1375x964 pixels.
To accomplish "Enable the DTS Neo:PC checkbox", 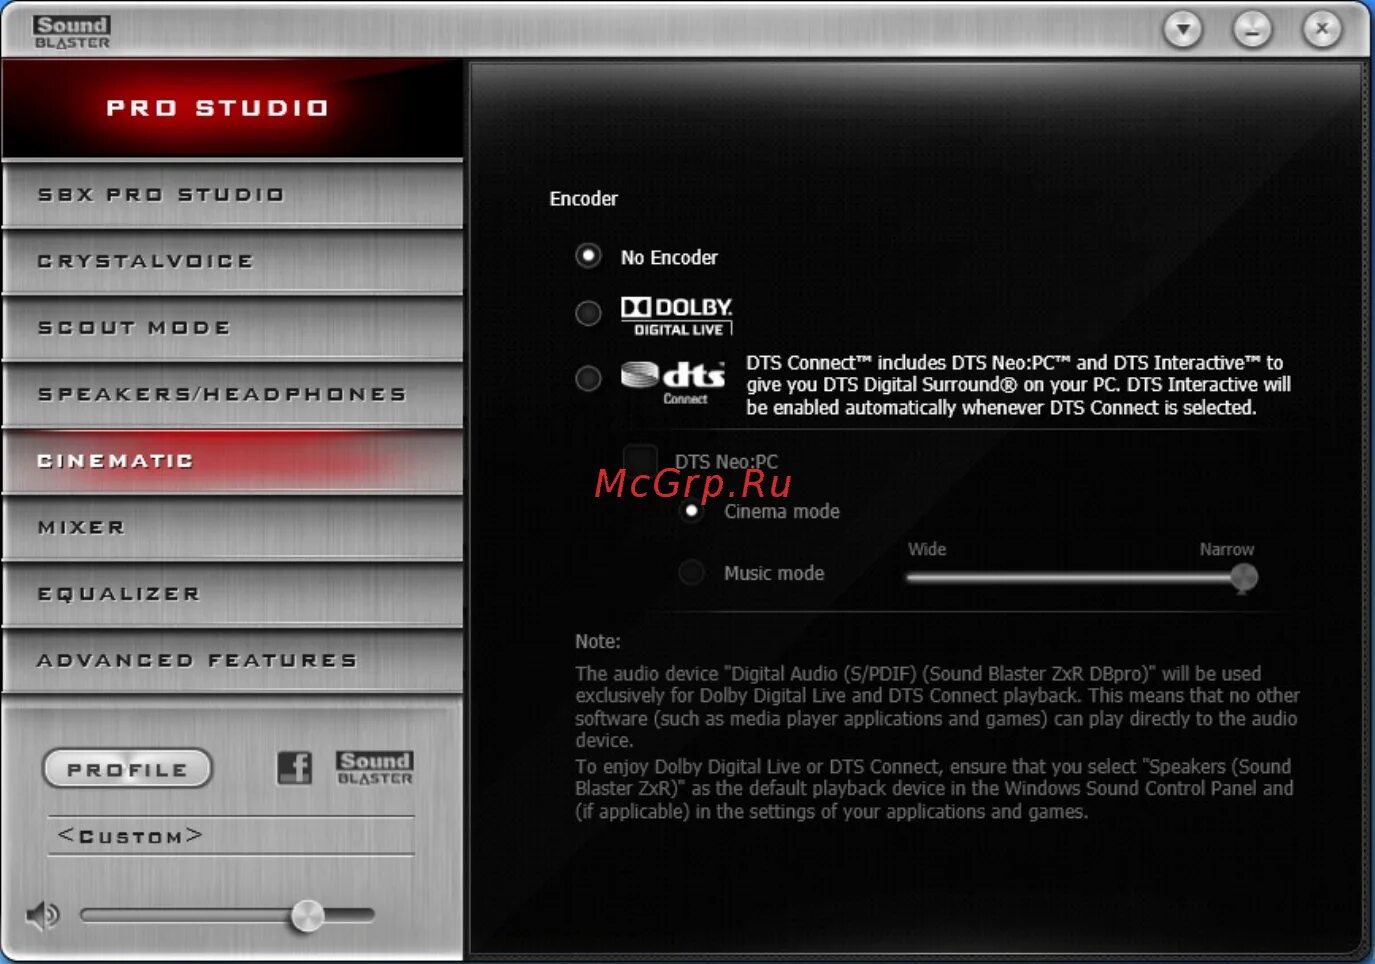I will coord(640,461).
